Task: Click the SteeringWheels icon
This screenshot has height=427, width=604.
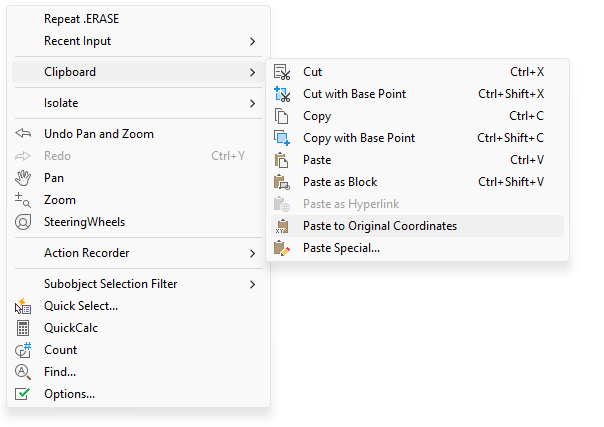Action: [x=25, y=222]
